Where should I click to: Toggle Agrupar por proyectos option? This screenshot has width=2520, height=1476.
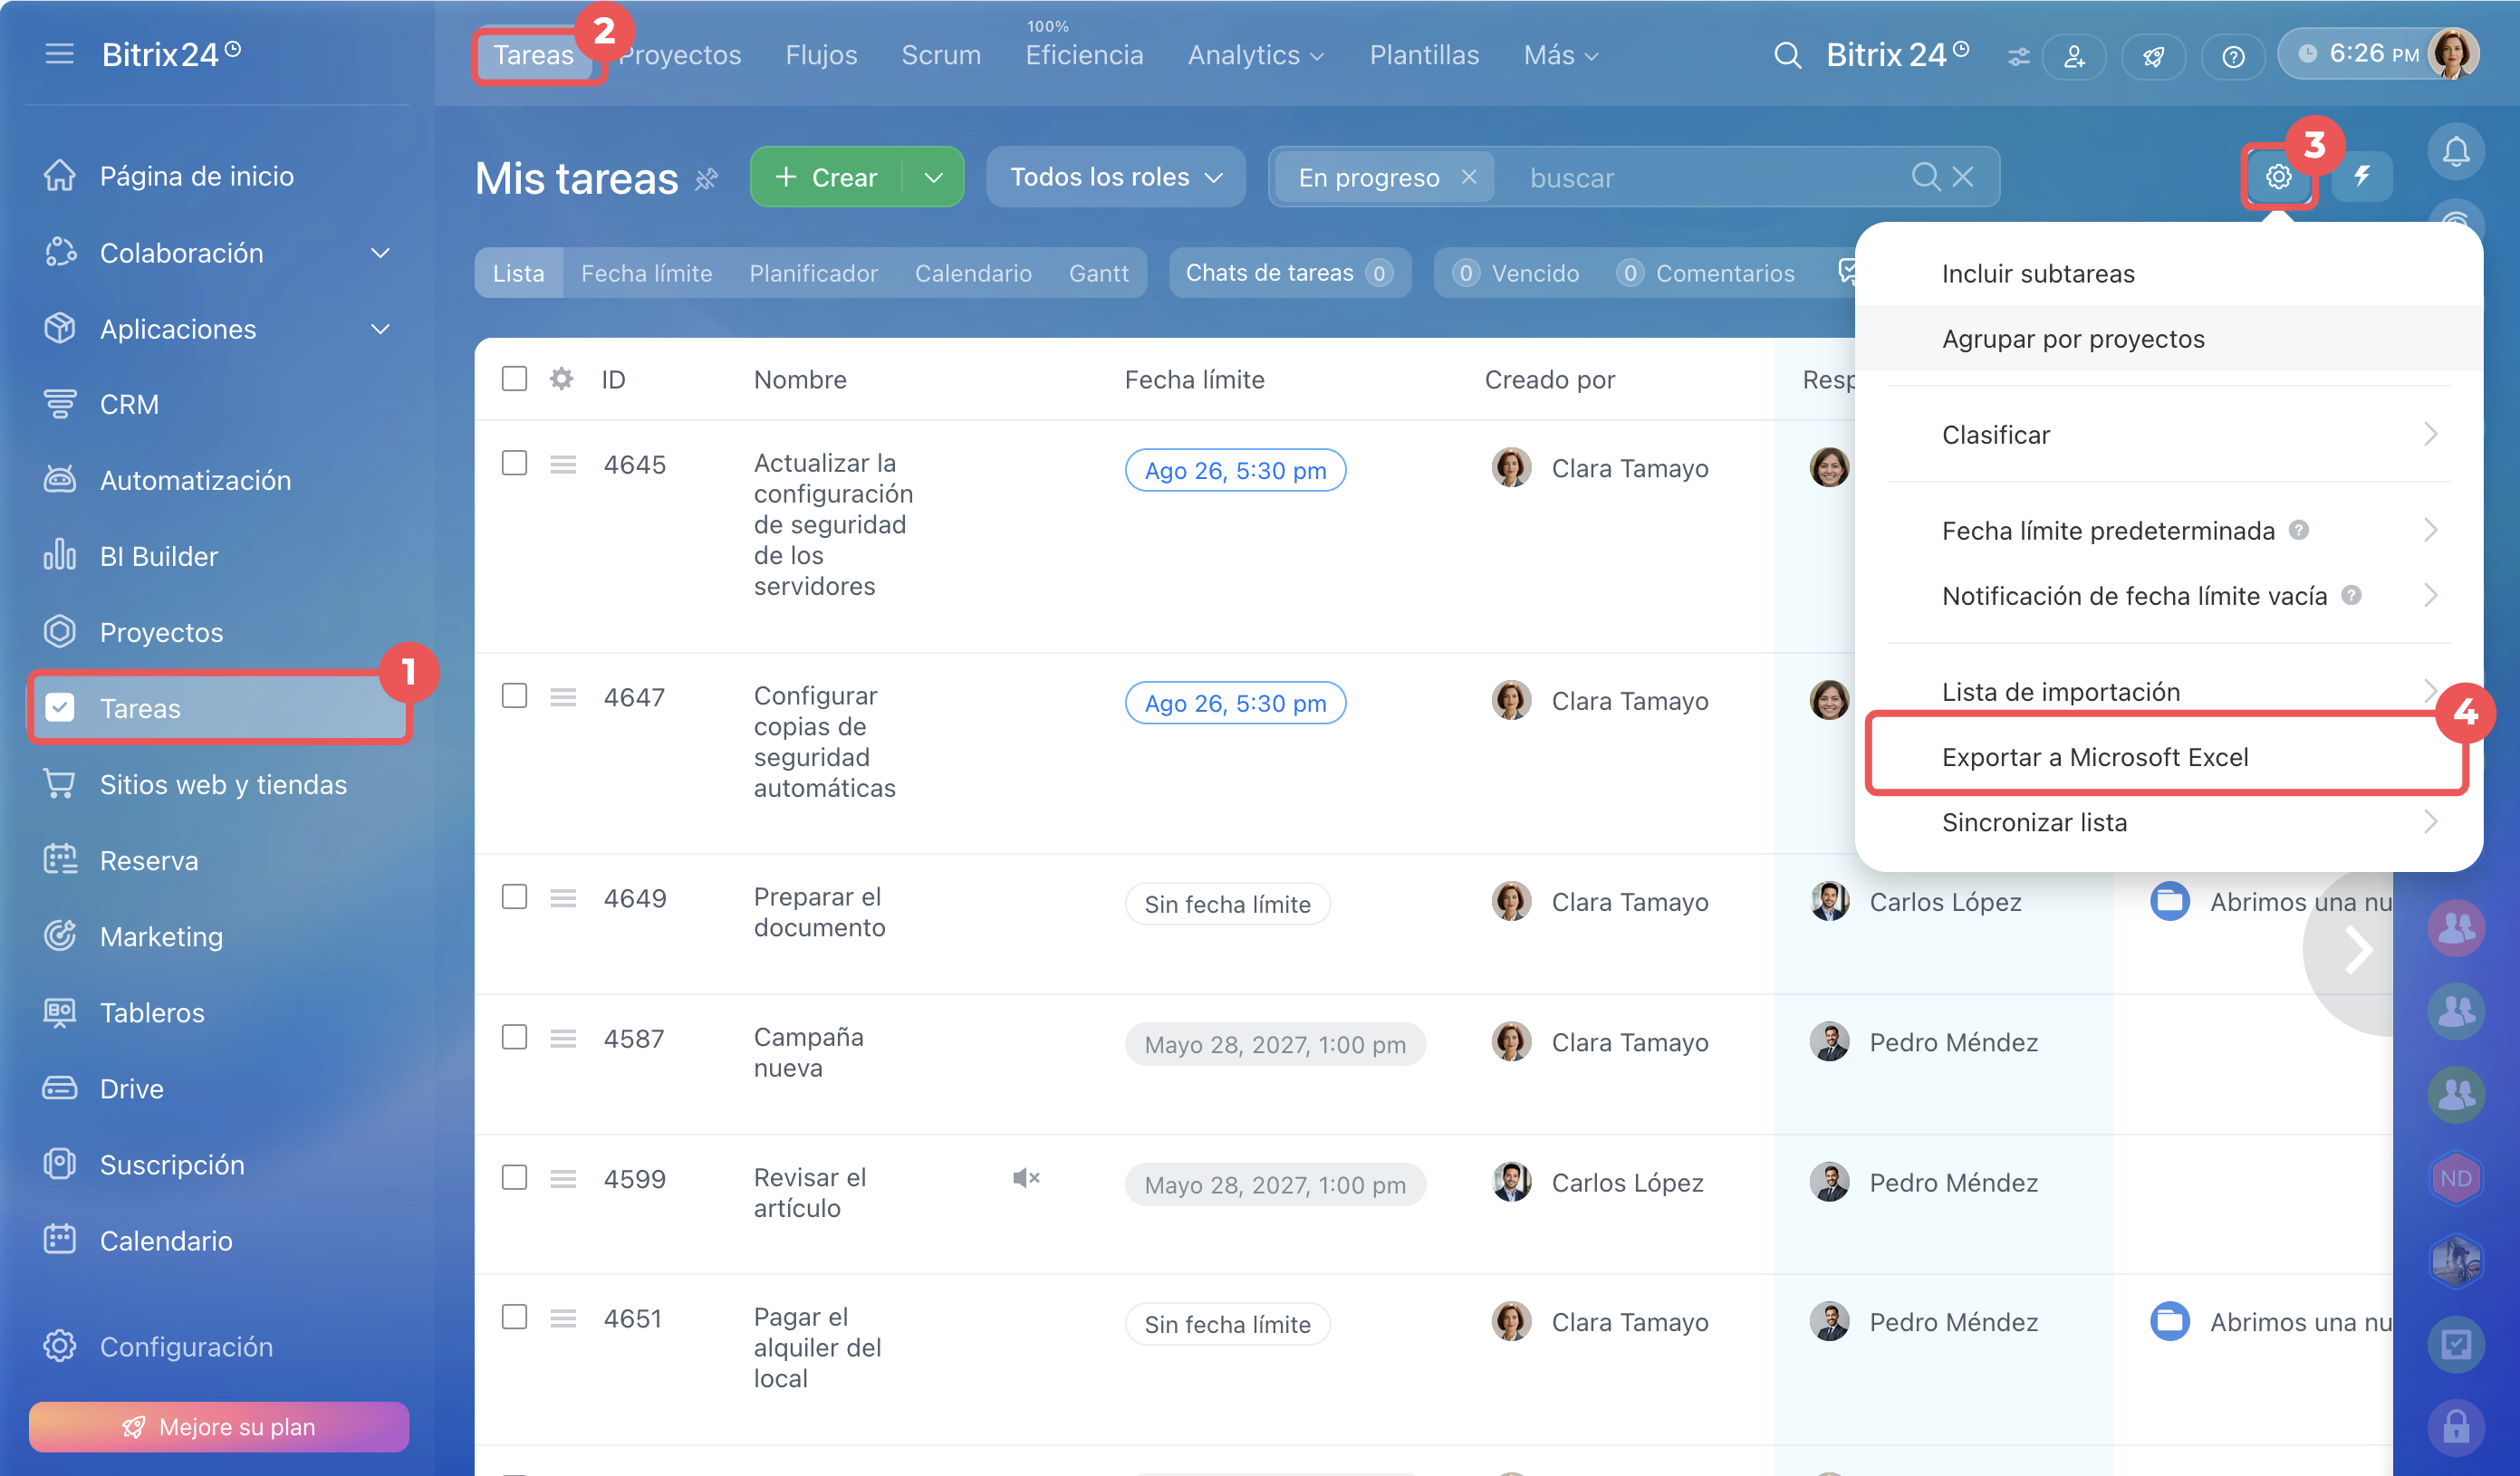point(2168,338)
